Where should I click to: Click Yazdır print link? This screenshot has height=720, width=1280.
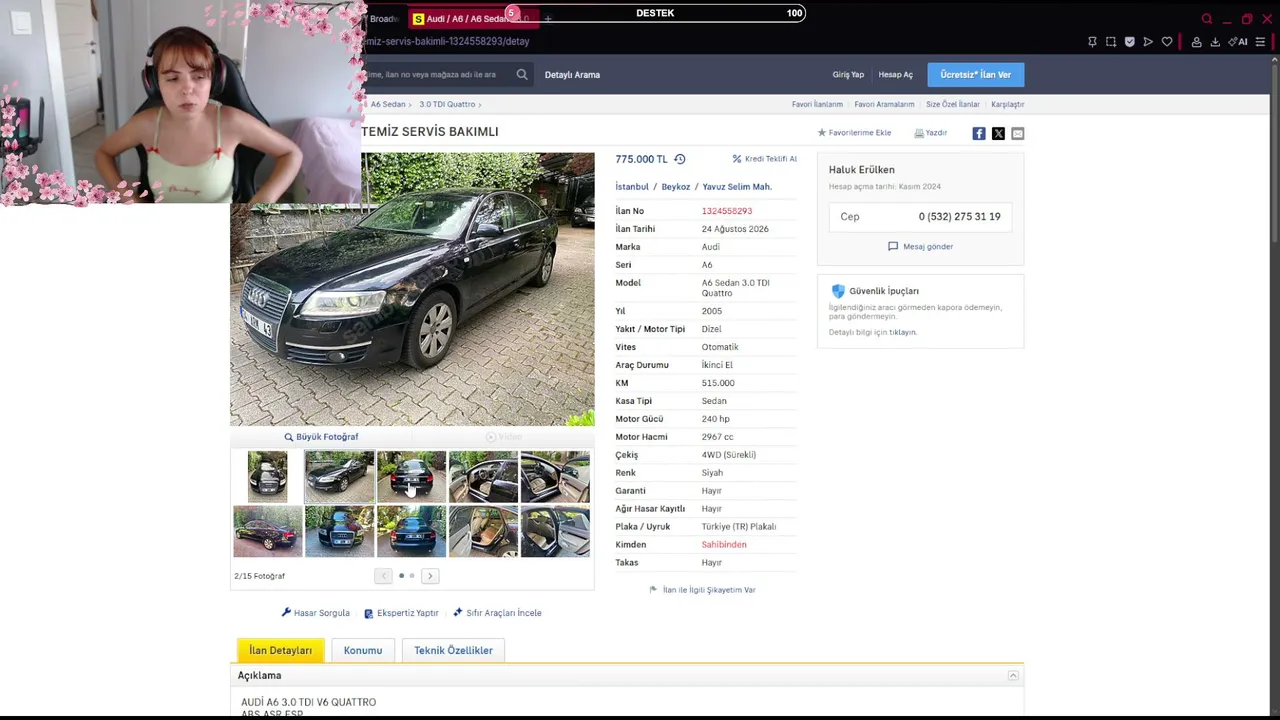click(x=930, y=133)
